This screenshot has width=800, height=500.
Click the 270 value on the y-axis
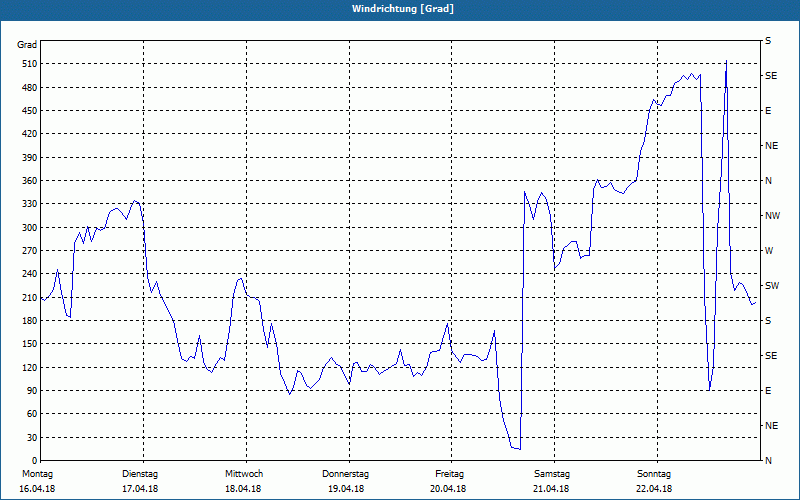click(x=30, y=251)
